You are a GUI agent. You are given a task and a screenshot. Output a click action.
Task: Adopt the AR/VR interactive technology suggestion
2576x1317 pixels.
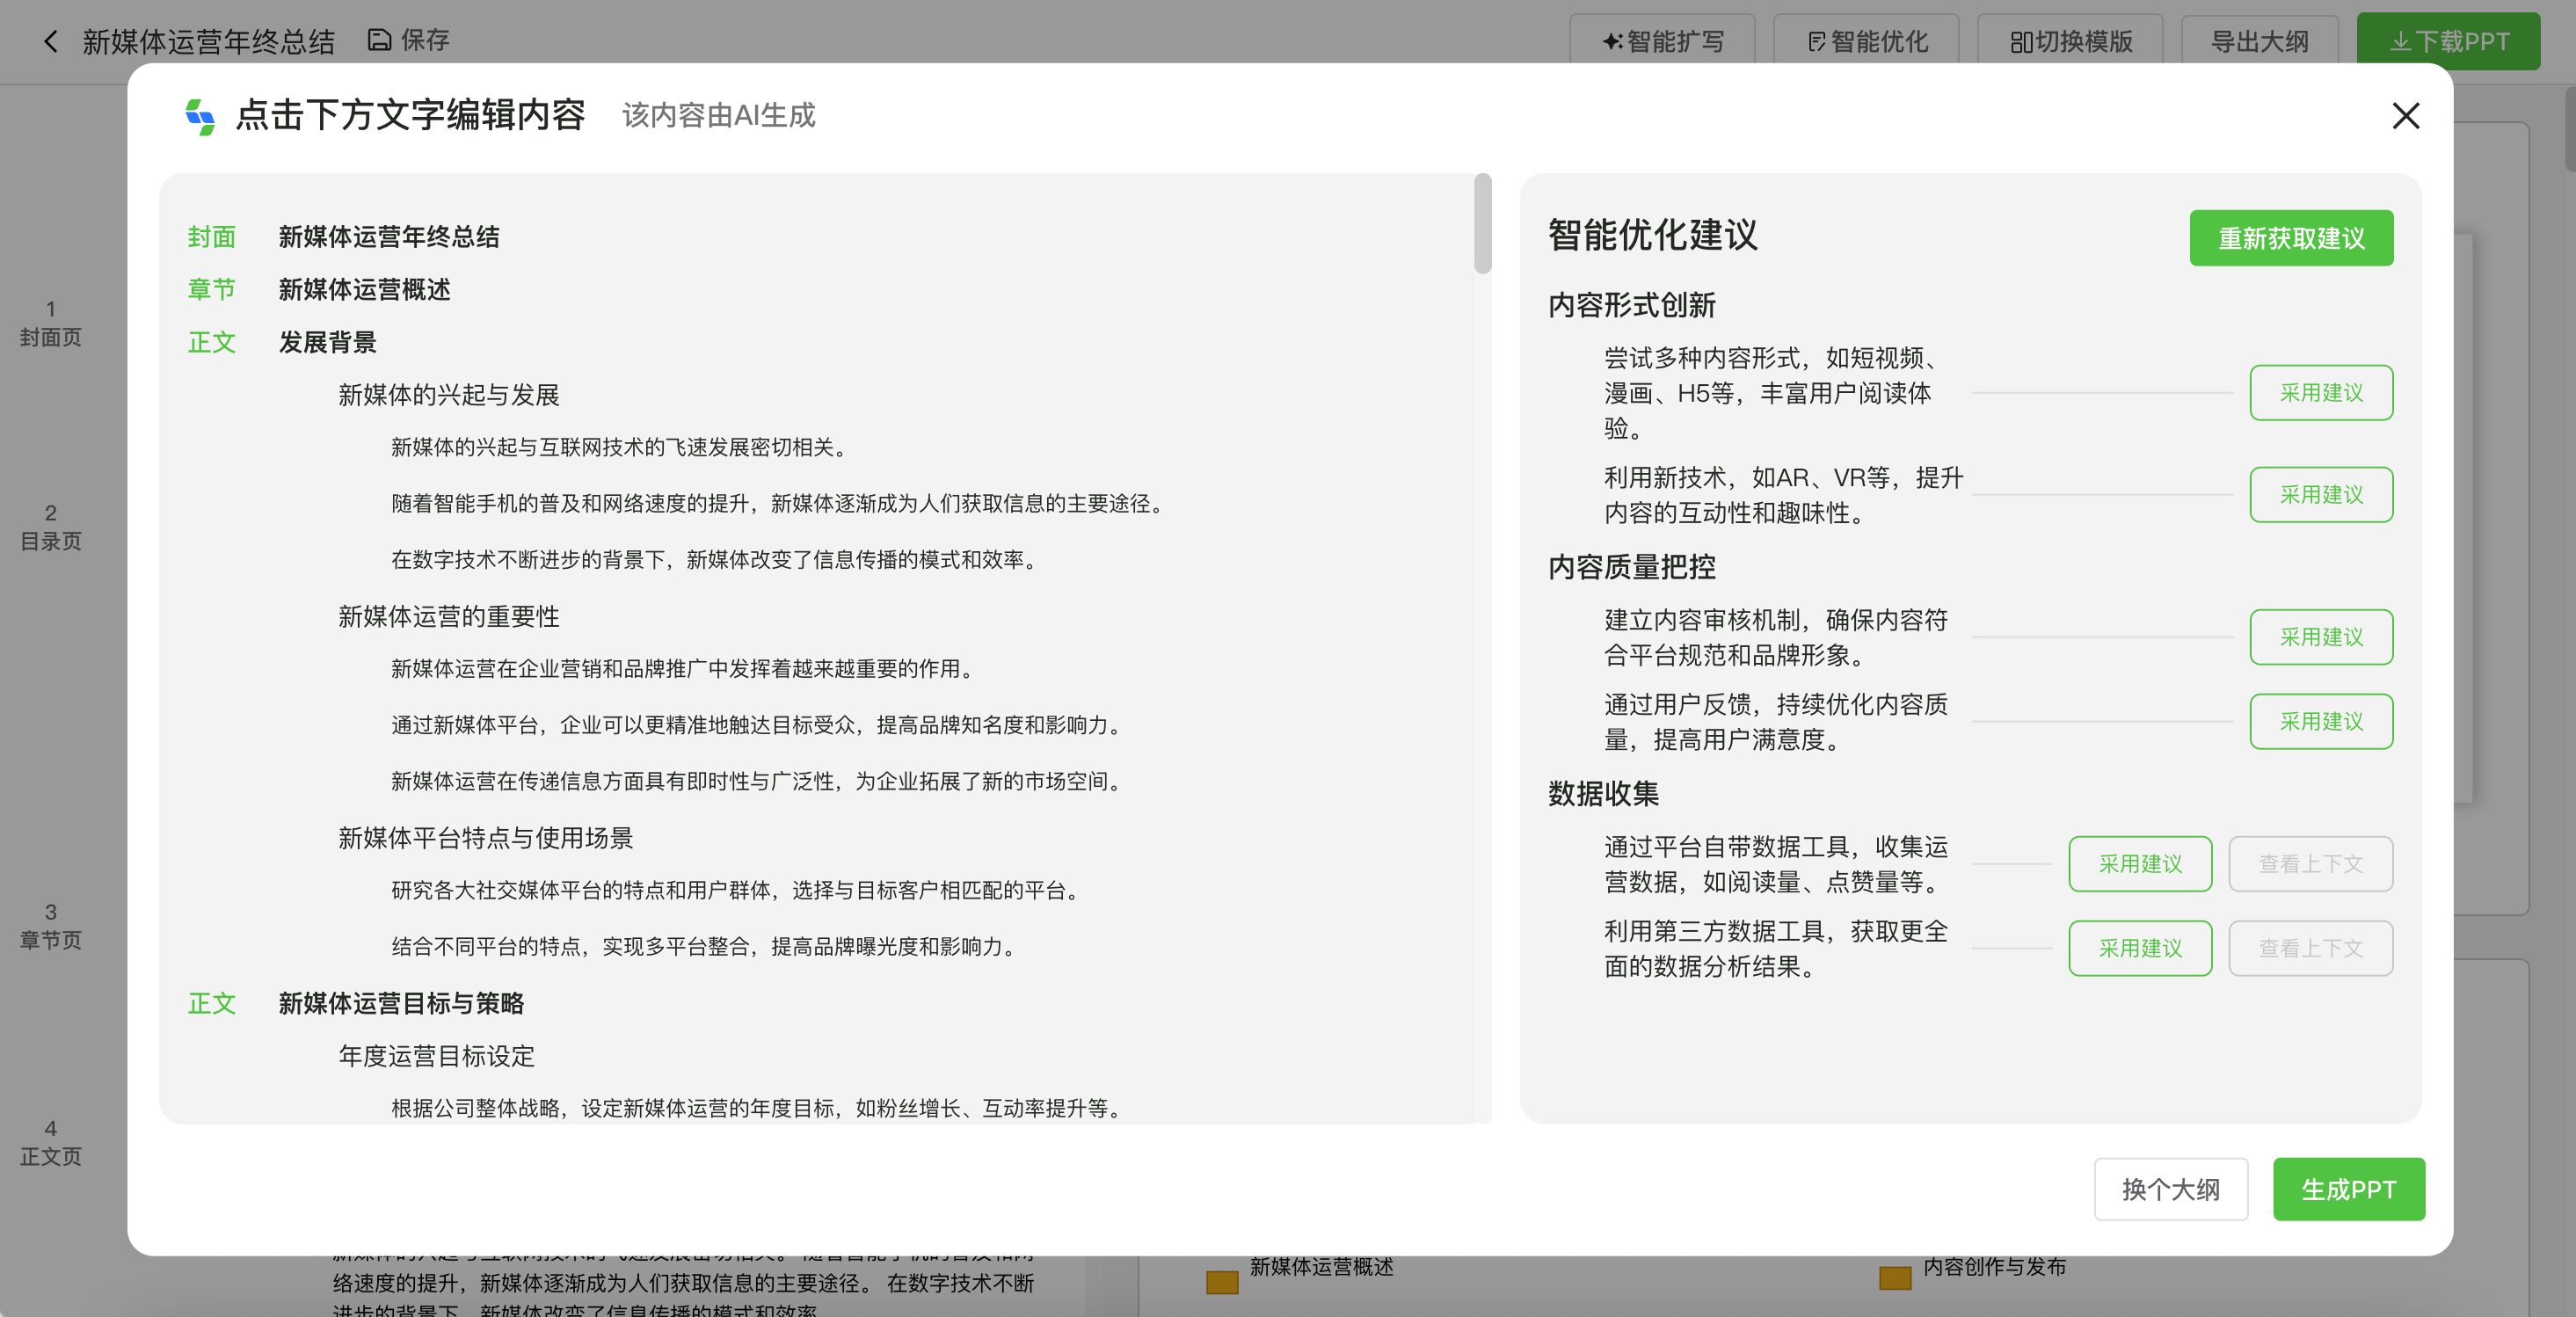click(2321, 495)
